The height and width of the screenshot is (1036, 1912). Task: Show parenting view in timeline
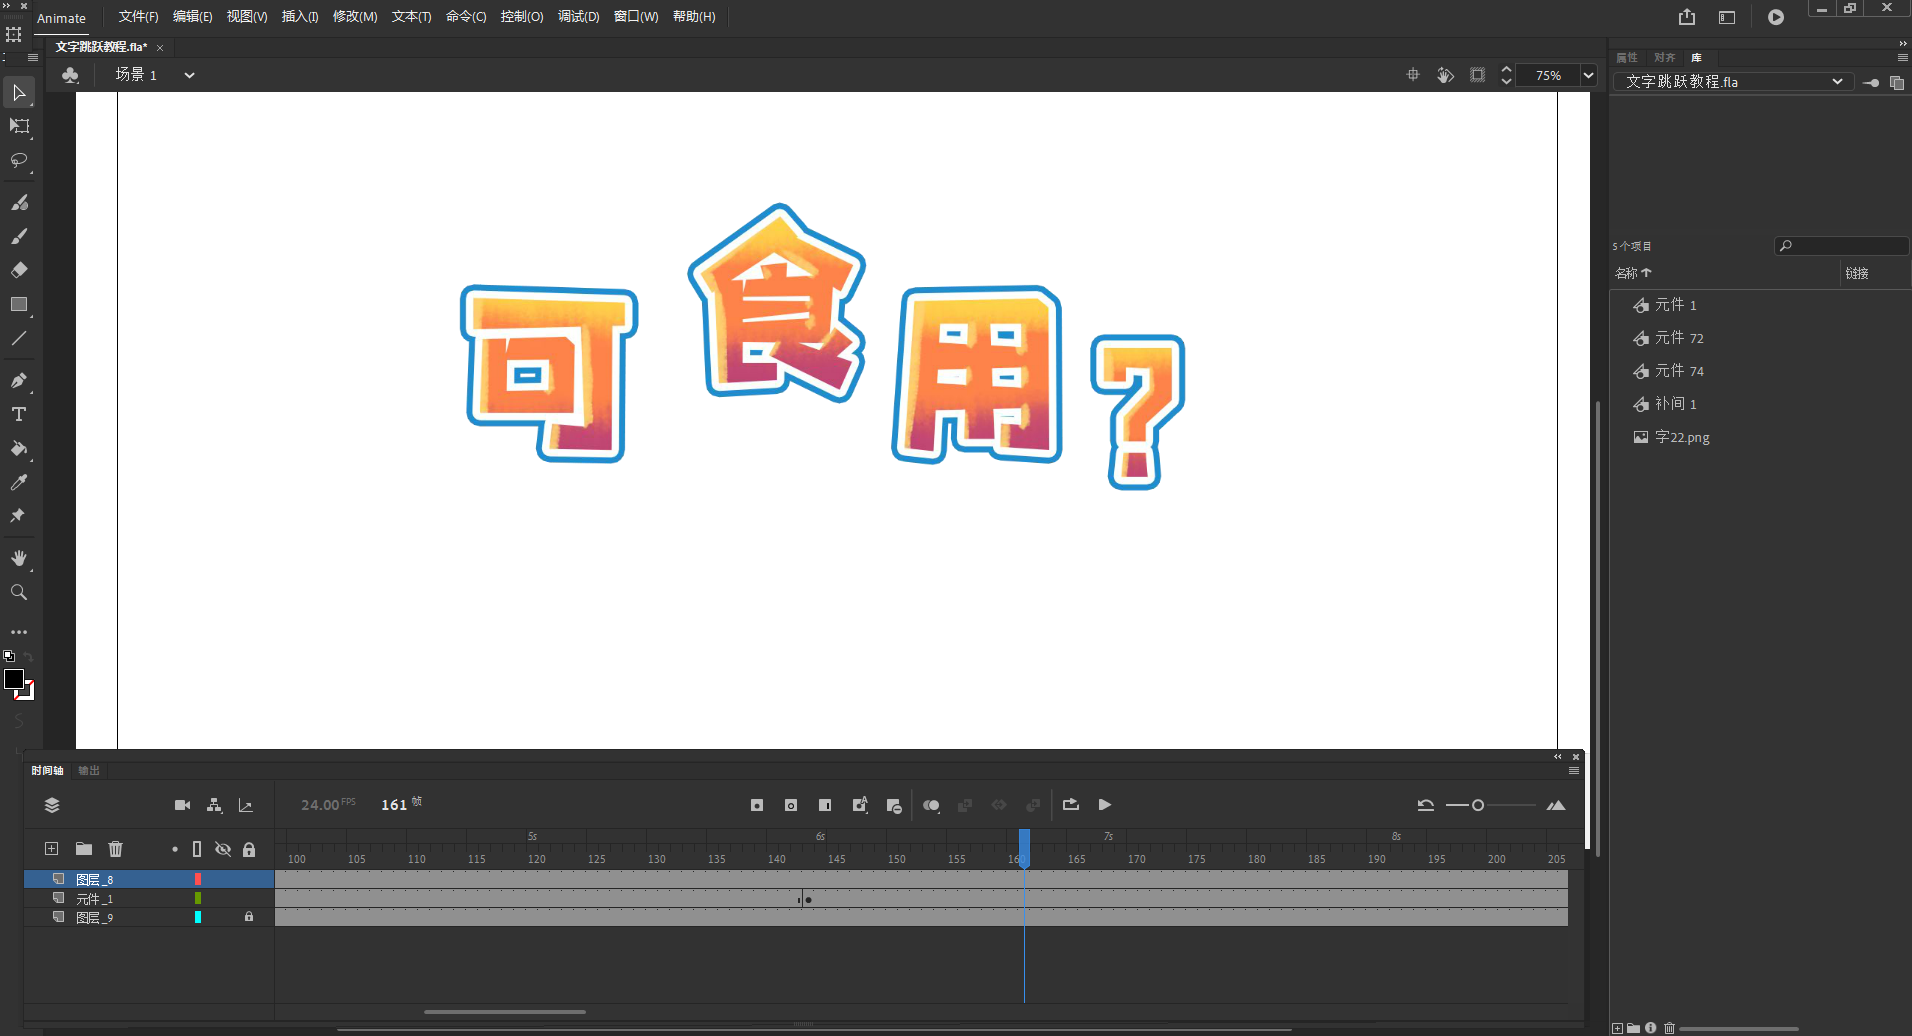[214, 805]
